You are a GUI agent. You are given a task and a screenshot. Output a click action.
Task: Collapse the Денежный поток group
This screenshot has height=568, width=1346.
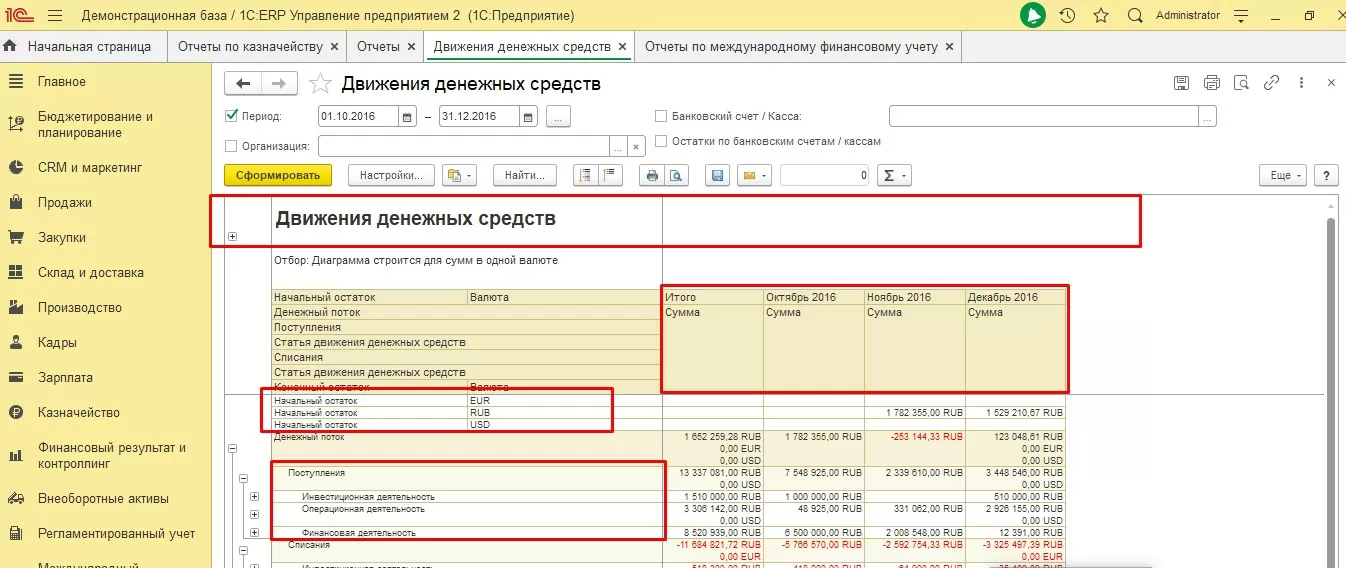click(233, 450)
